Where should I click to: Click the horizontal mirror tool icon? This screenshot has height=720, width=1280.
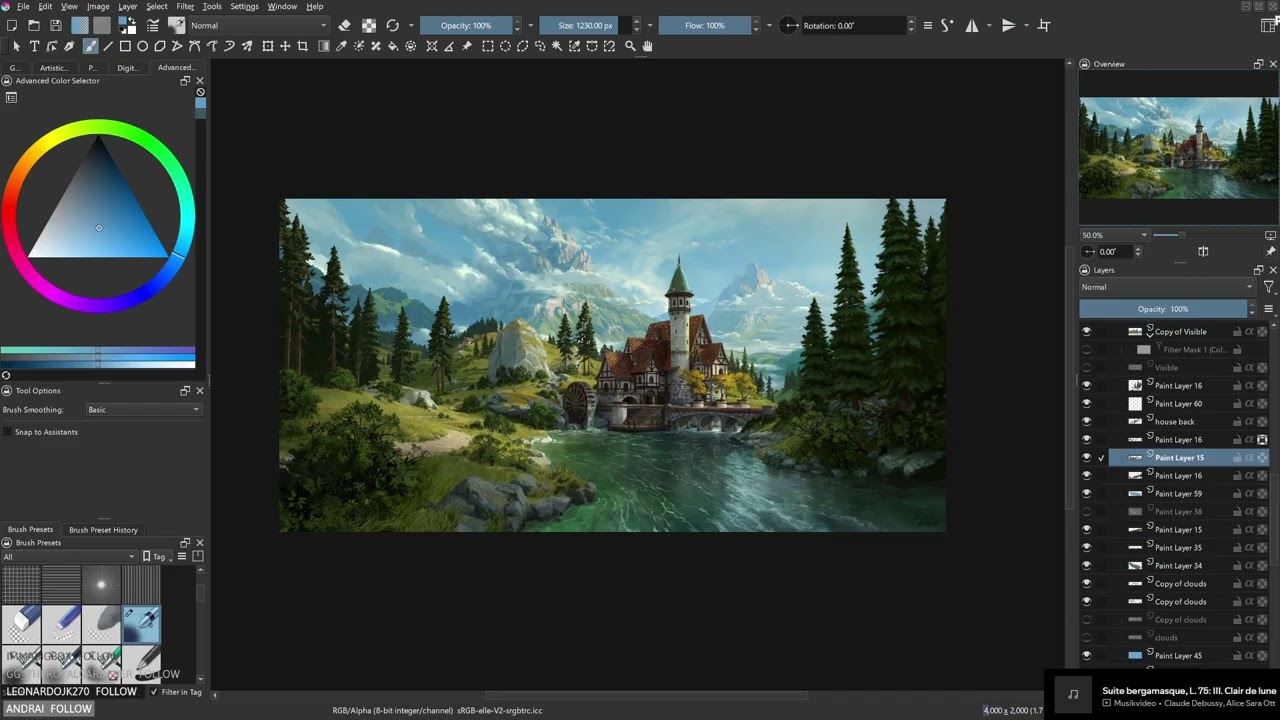971,25
